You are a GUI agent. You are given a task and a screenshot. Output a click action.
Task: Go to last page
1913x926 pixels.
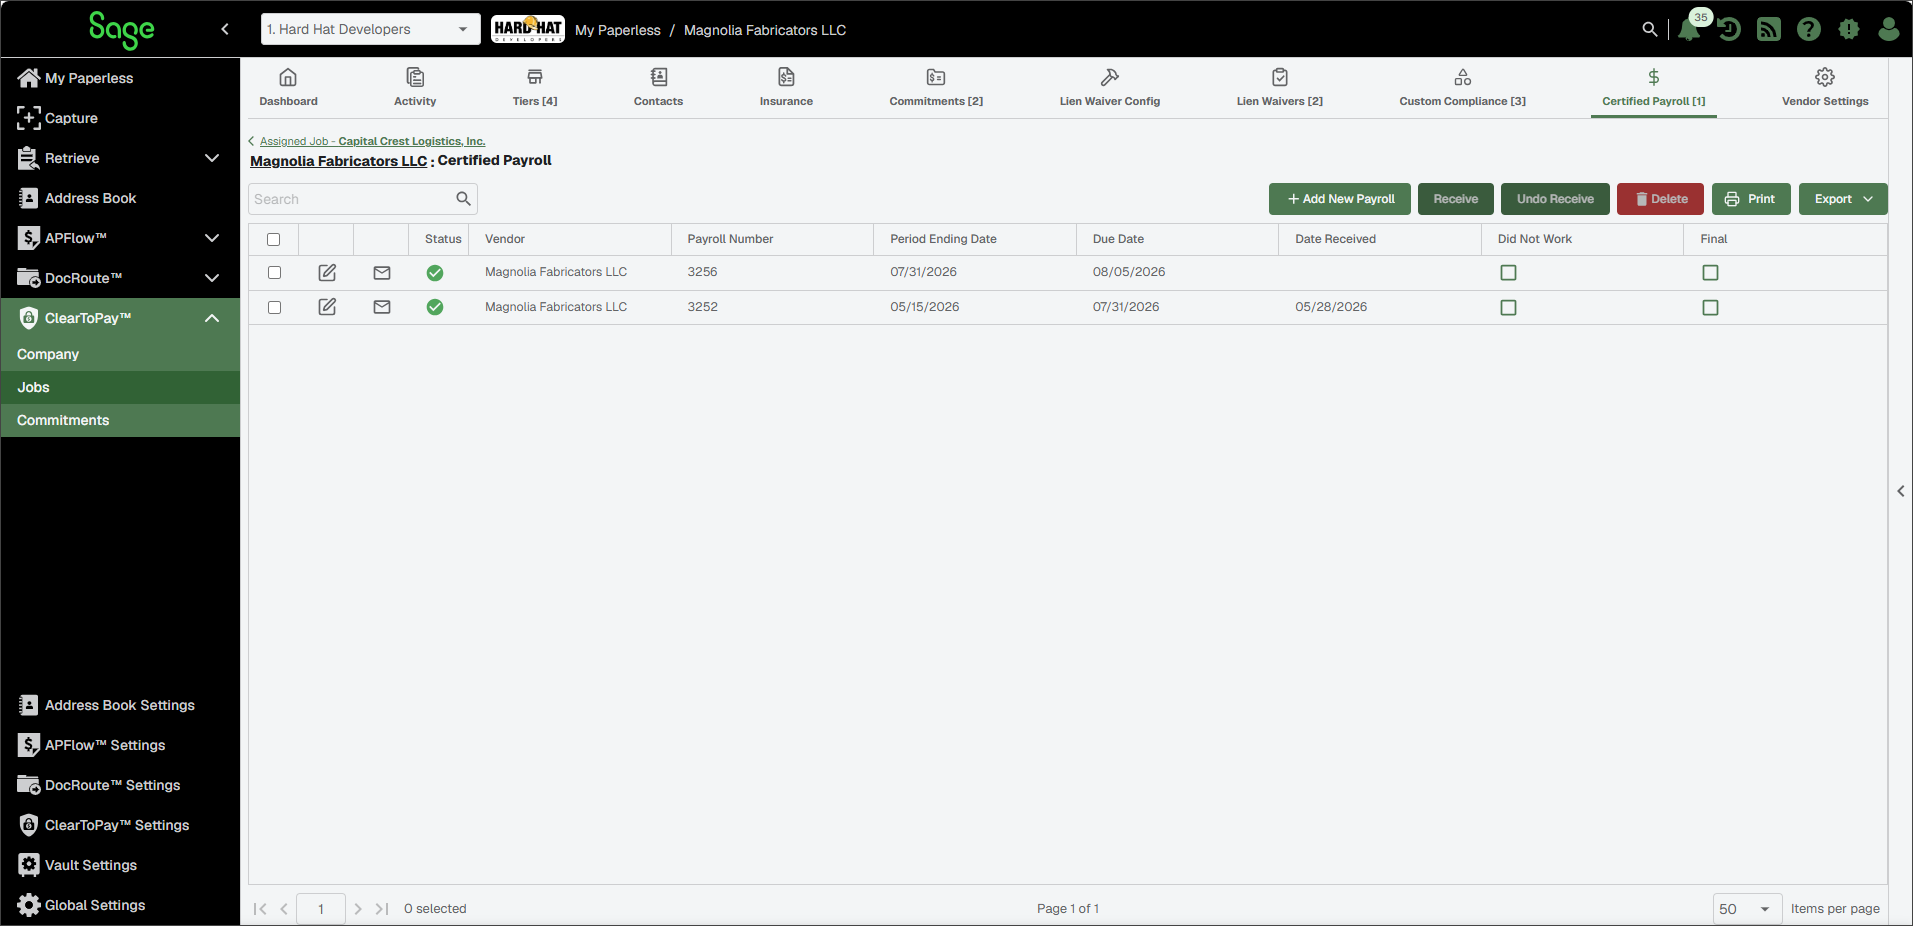[x=382, y=909]
